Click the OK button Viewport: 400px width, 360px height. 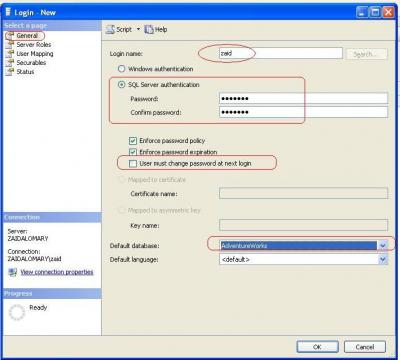point(317,347)
